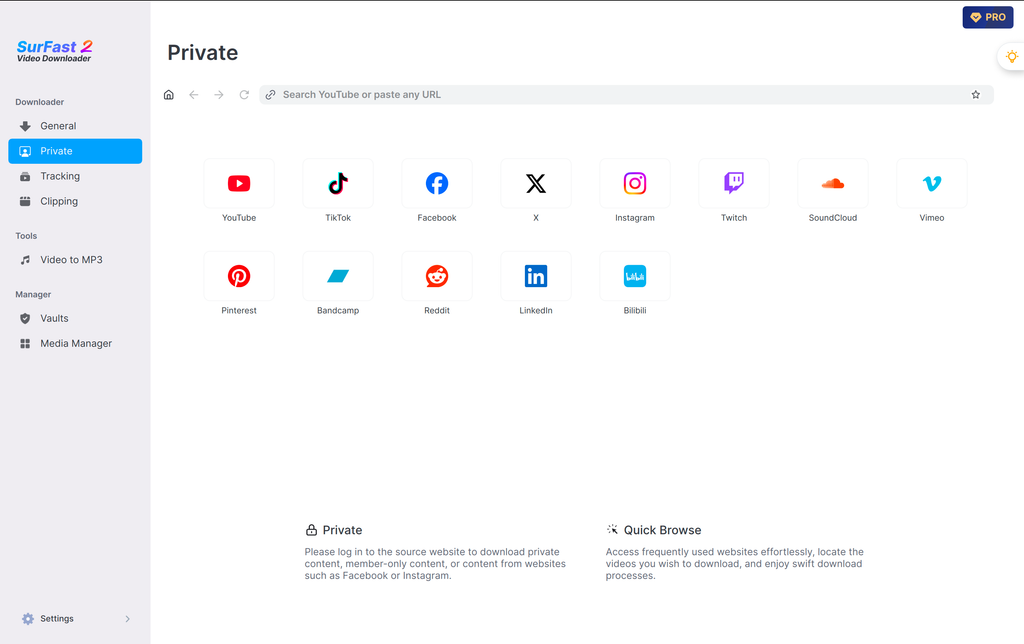Open Settings at the sidebar bottom

point(75,619)
